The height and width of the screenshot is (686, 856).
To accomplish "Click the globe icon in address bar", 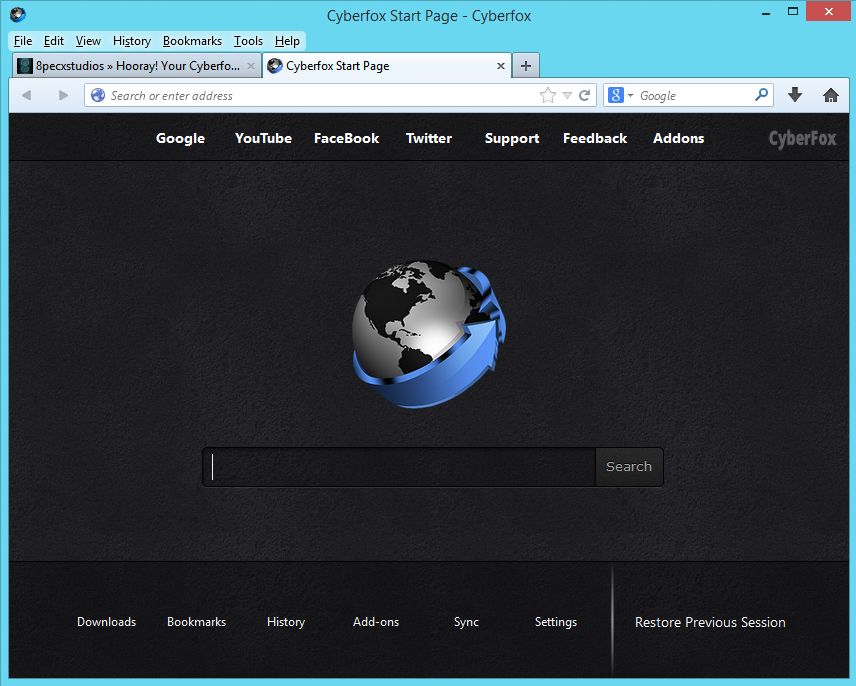I will (x=98, y=96).
